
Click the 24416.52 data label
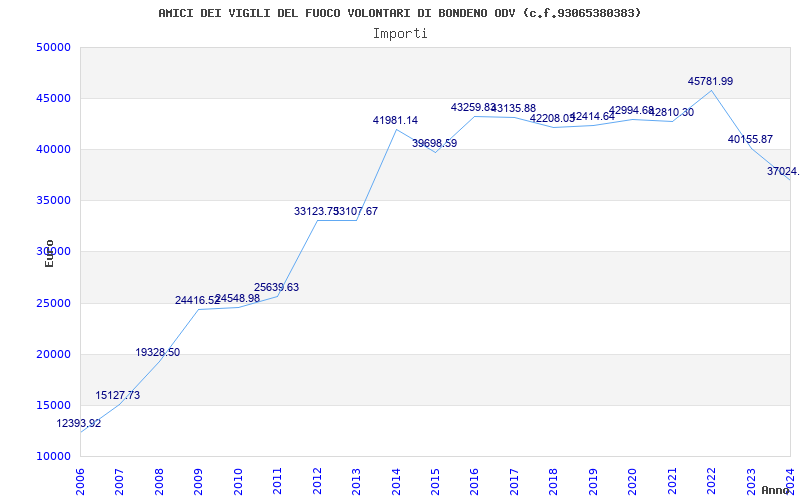click(x=197, y=301)
